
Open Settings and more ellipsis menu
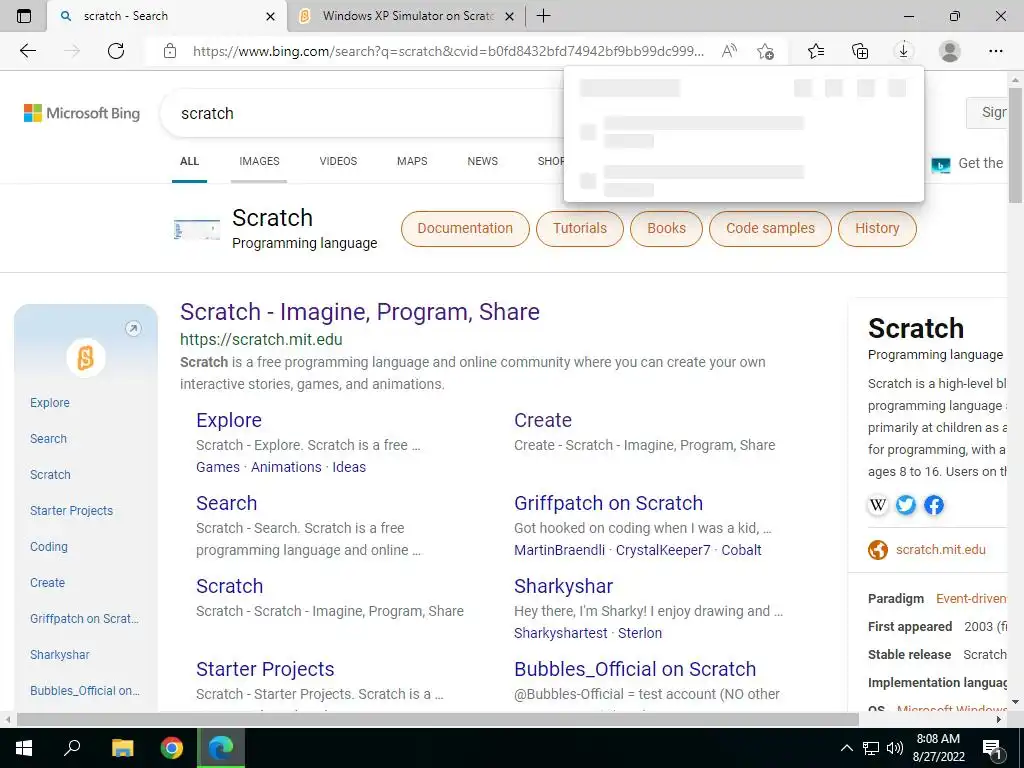(x=995, y=51)
